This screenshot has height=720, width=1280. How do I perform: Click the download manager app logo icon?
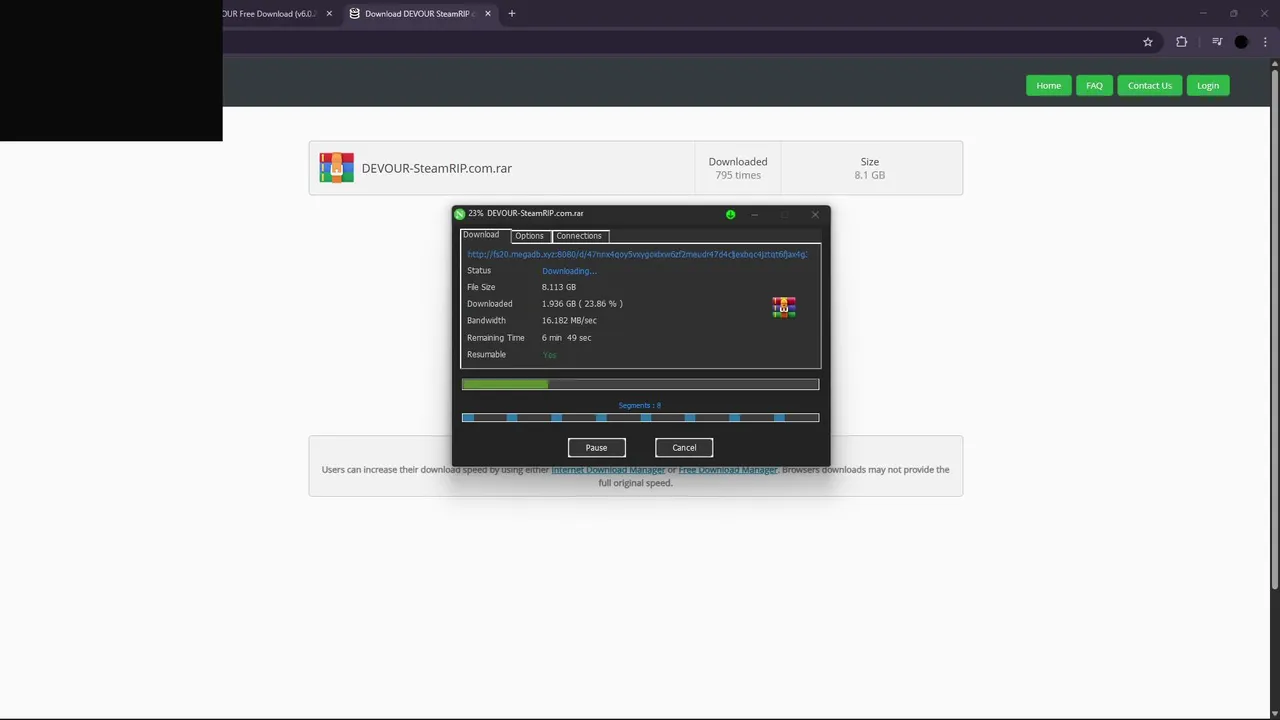point(460,214)
